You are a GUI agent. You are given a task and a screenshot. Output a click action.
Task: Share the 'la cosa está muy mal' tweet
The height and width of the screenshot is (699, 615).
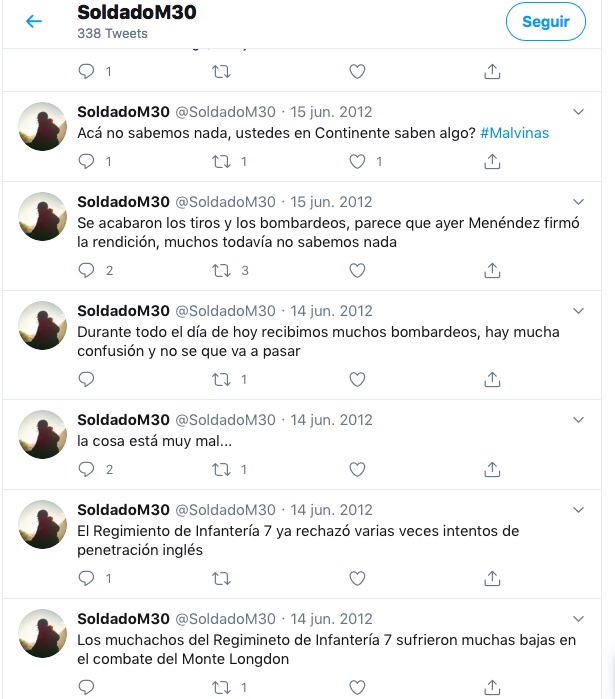coord(492,469)
